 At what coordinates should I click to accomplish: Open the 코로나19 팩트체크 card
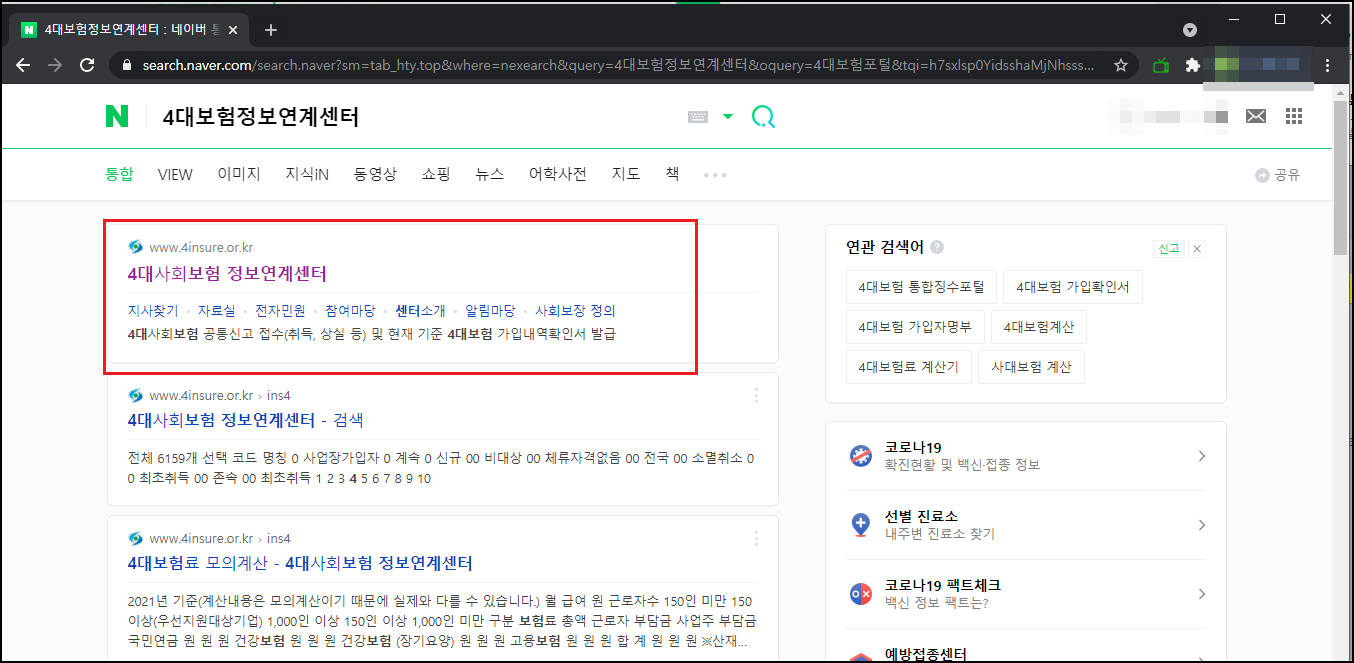point(1026,593)
